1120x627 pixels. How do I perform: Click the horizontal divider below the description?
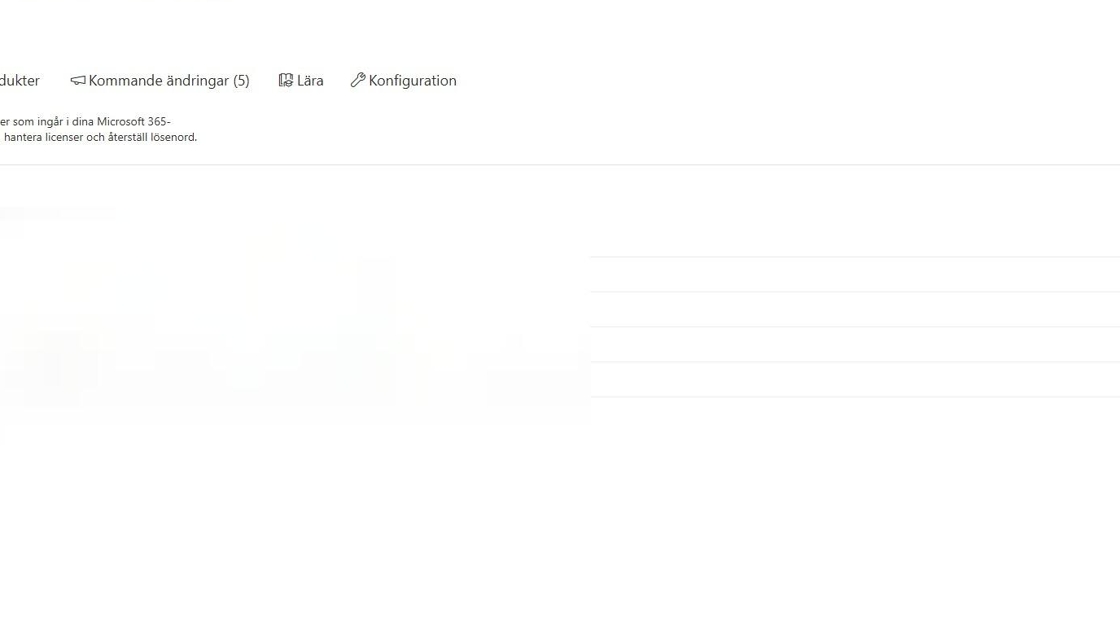(x=560, y=165)
